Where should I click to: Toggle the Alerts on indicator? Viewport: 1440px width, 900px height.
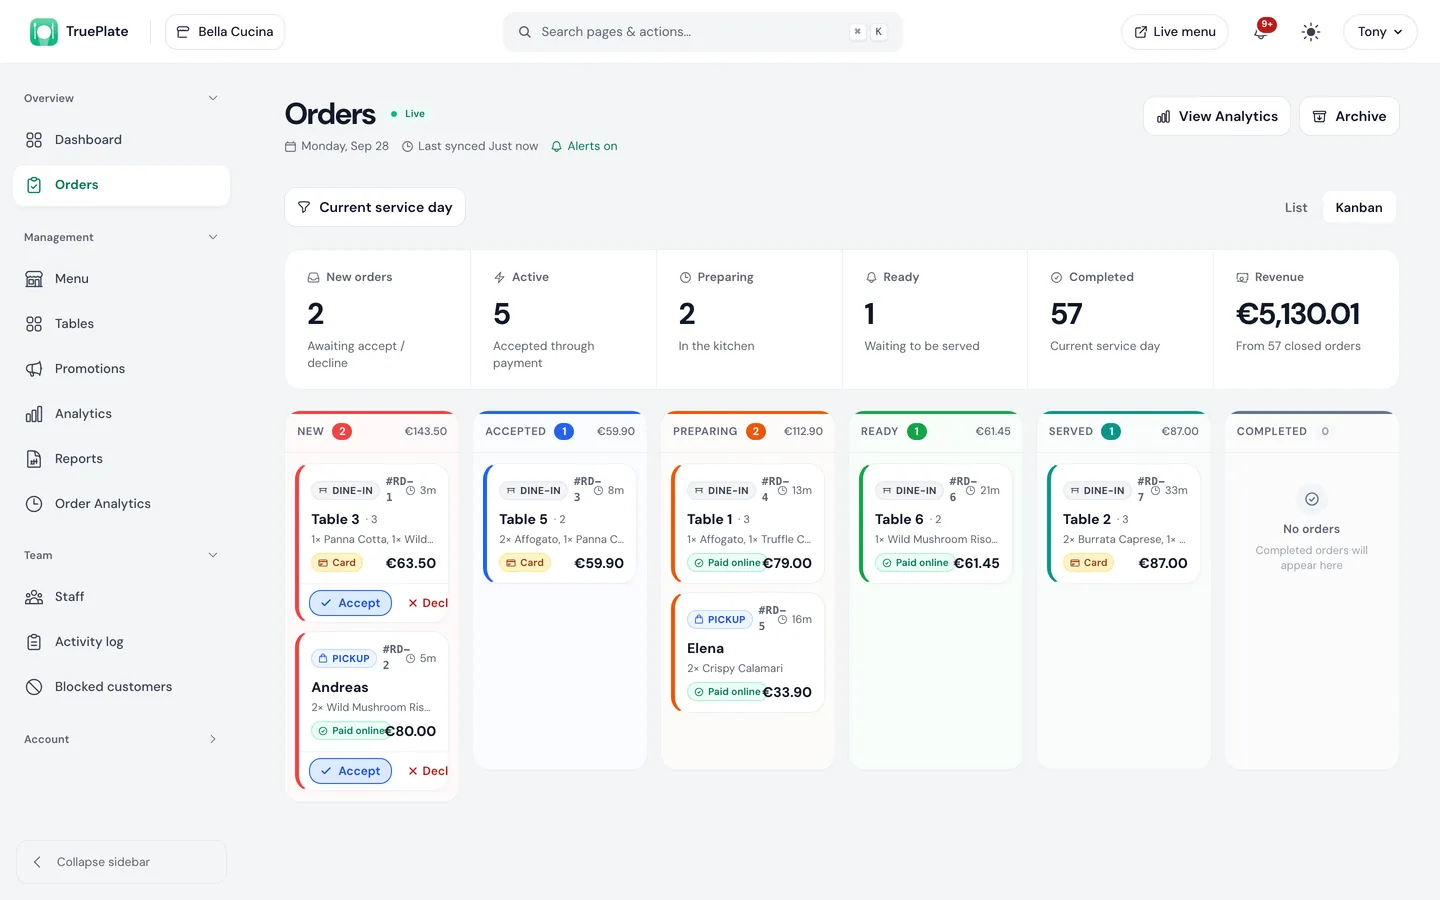click(584, 146)
